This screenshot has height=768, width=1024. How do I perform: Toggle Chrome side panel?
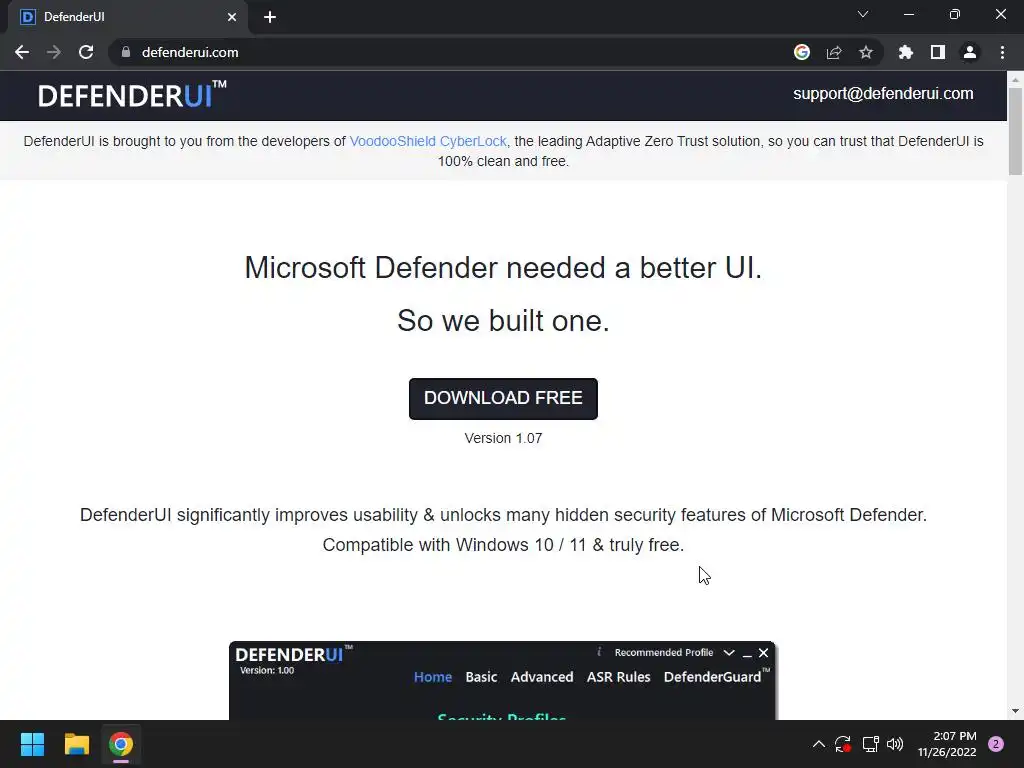pyautogui.click(x=938, y=52)
